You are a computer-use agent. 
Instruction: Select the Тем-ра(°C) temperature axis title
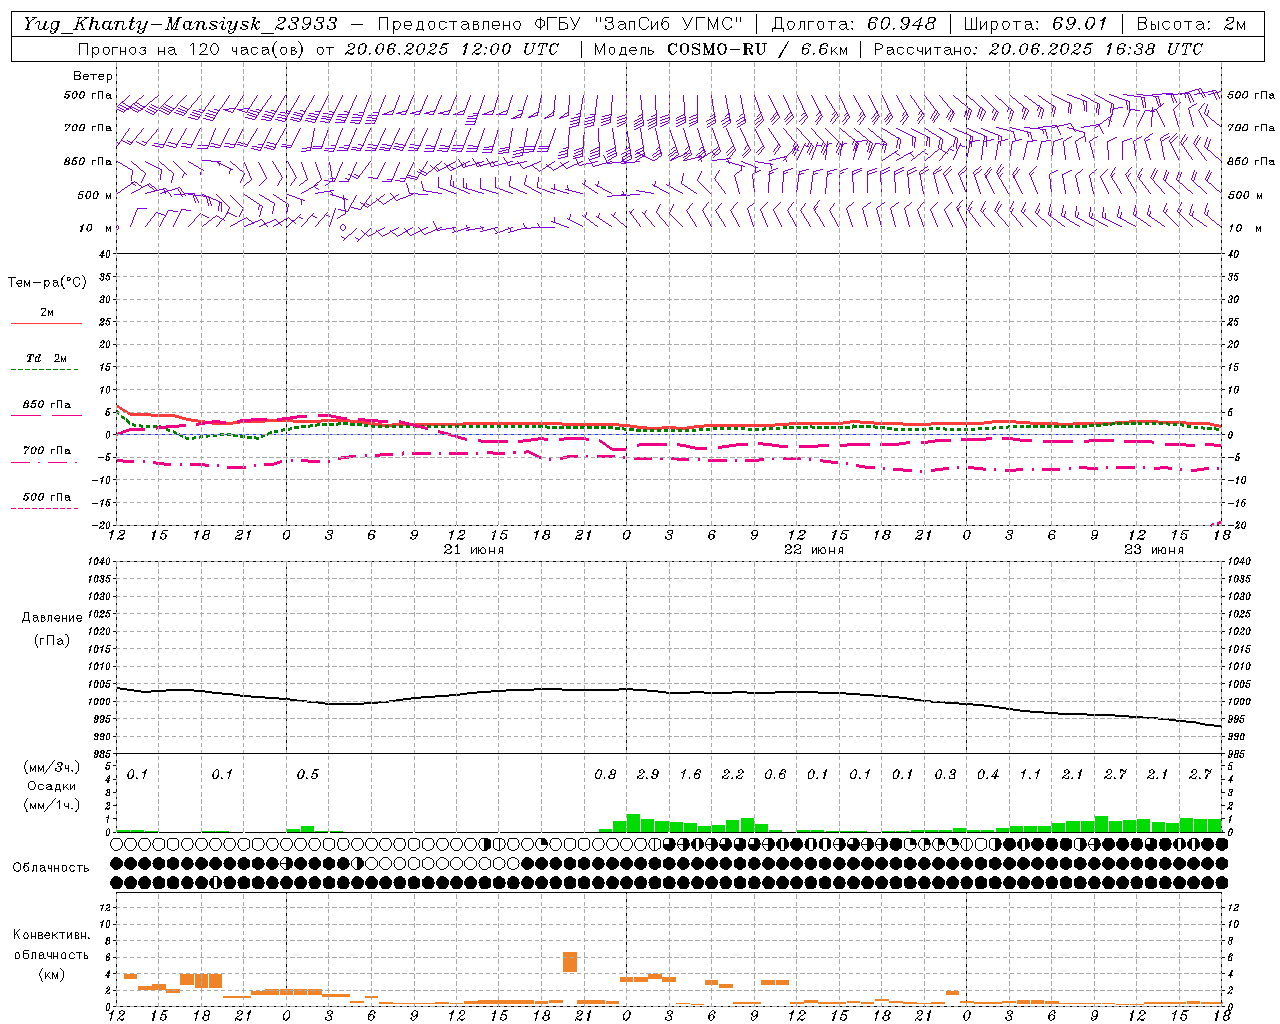(47, 283)
